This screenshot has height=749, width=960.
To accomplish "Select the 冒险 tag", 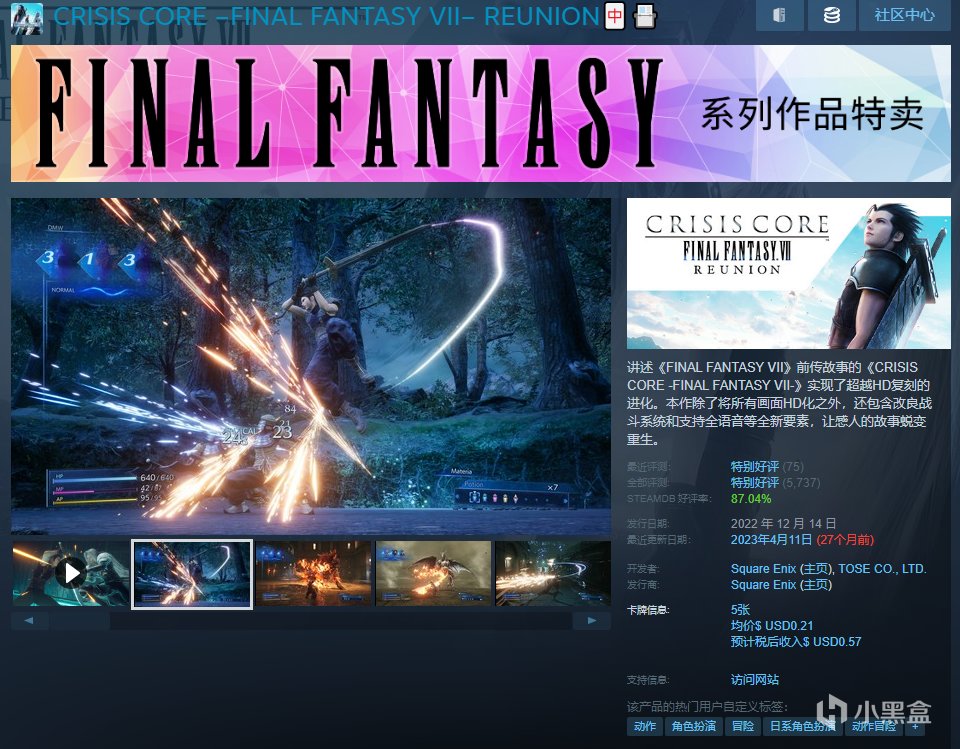I will [x=743, y=726].
